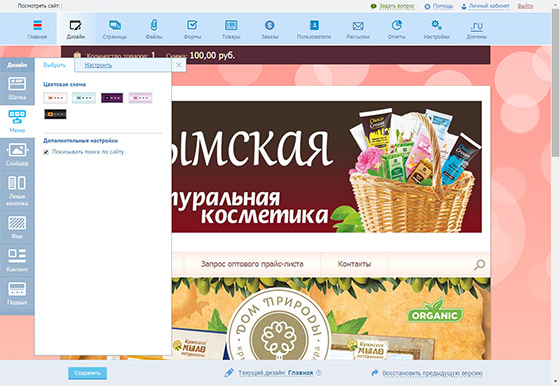Choose the black-orange color scheme swatch

pos(55,114)
